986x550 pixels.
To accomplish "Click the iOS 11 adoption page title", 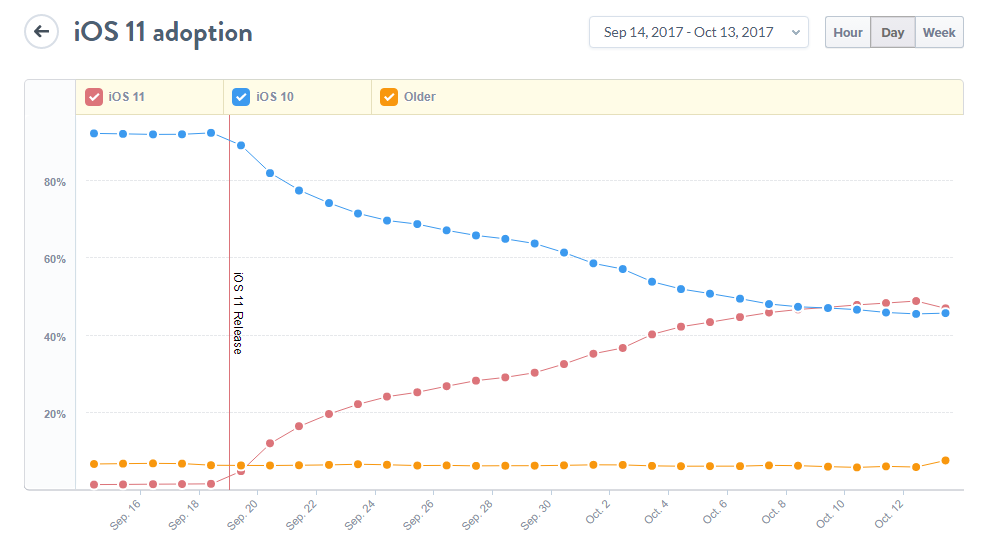I will pos(163,32).
